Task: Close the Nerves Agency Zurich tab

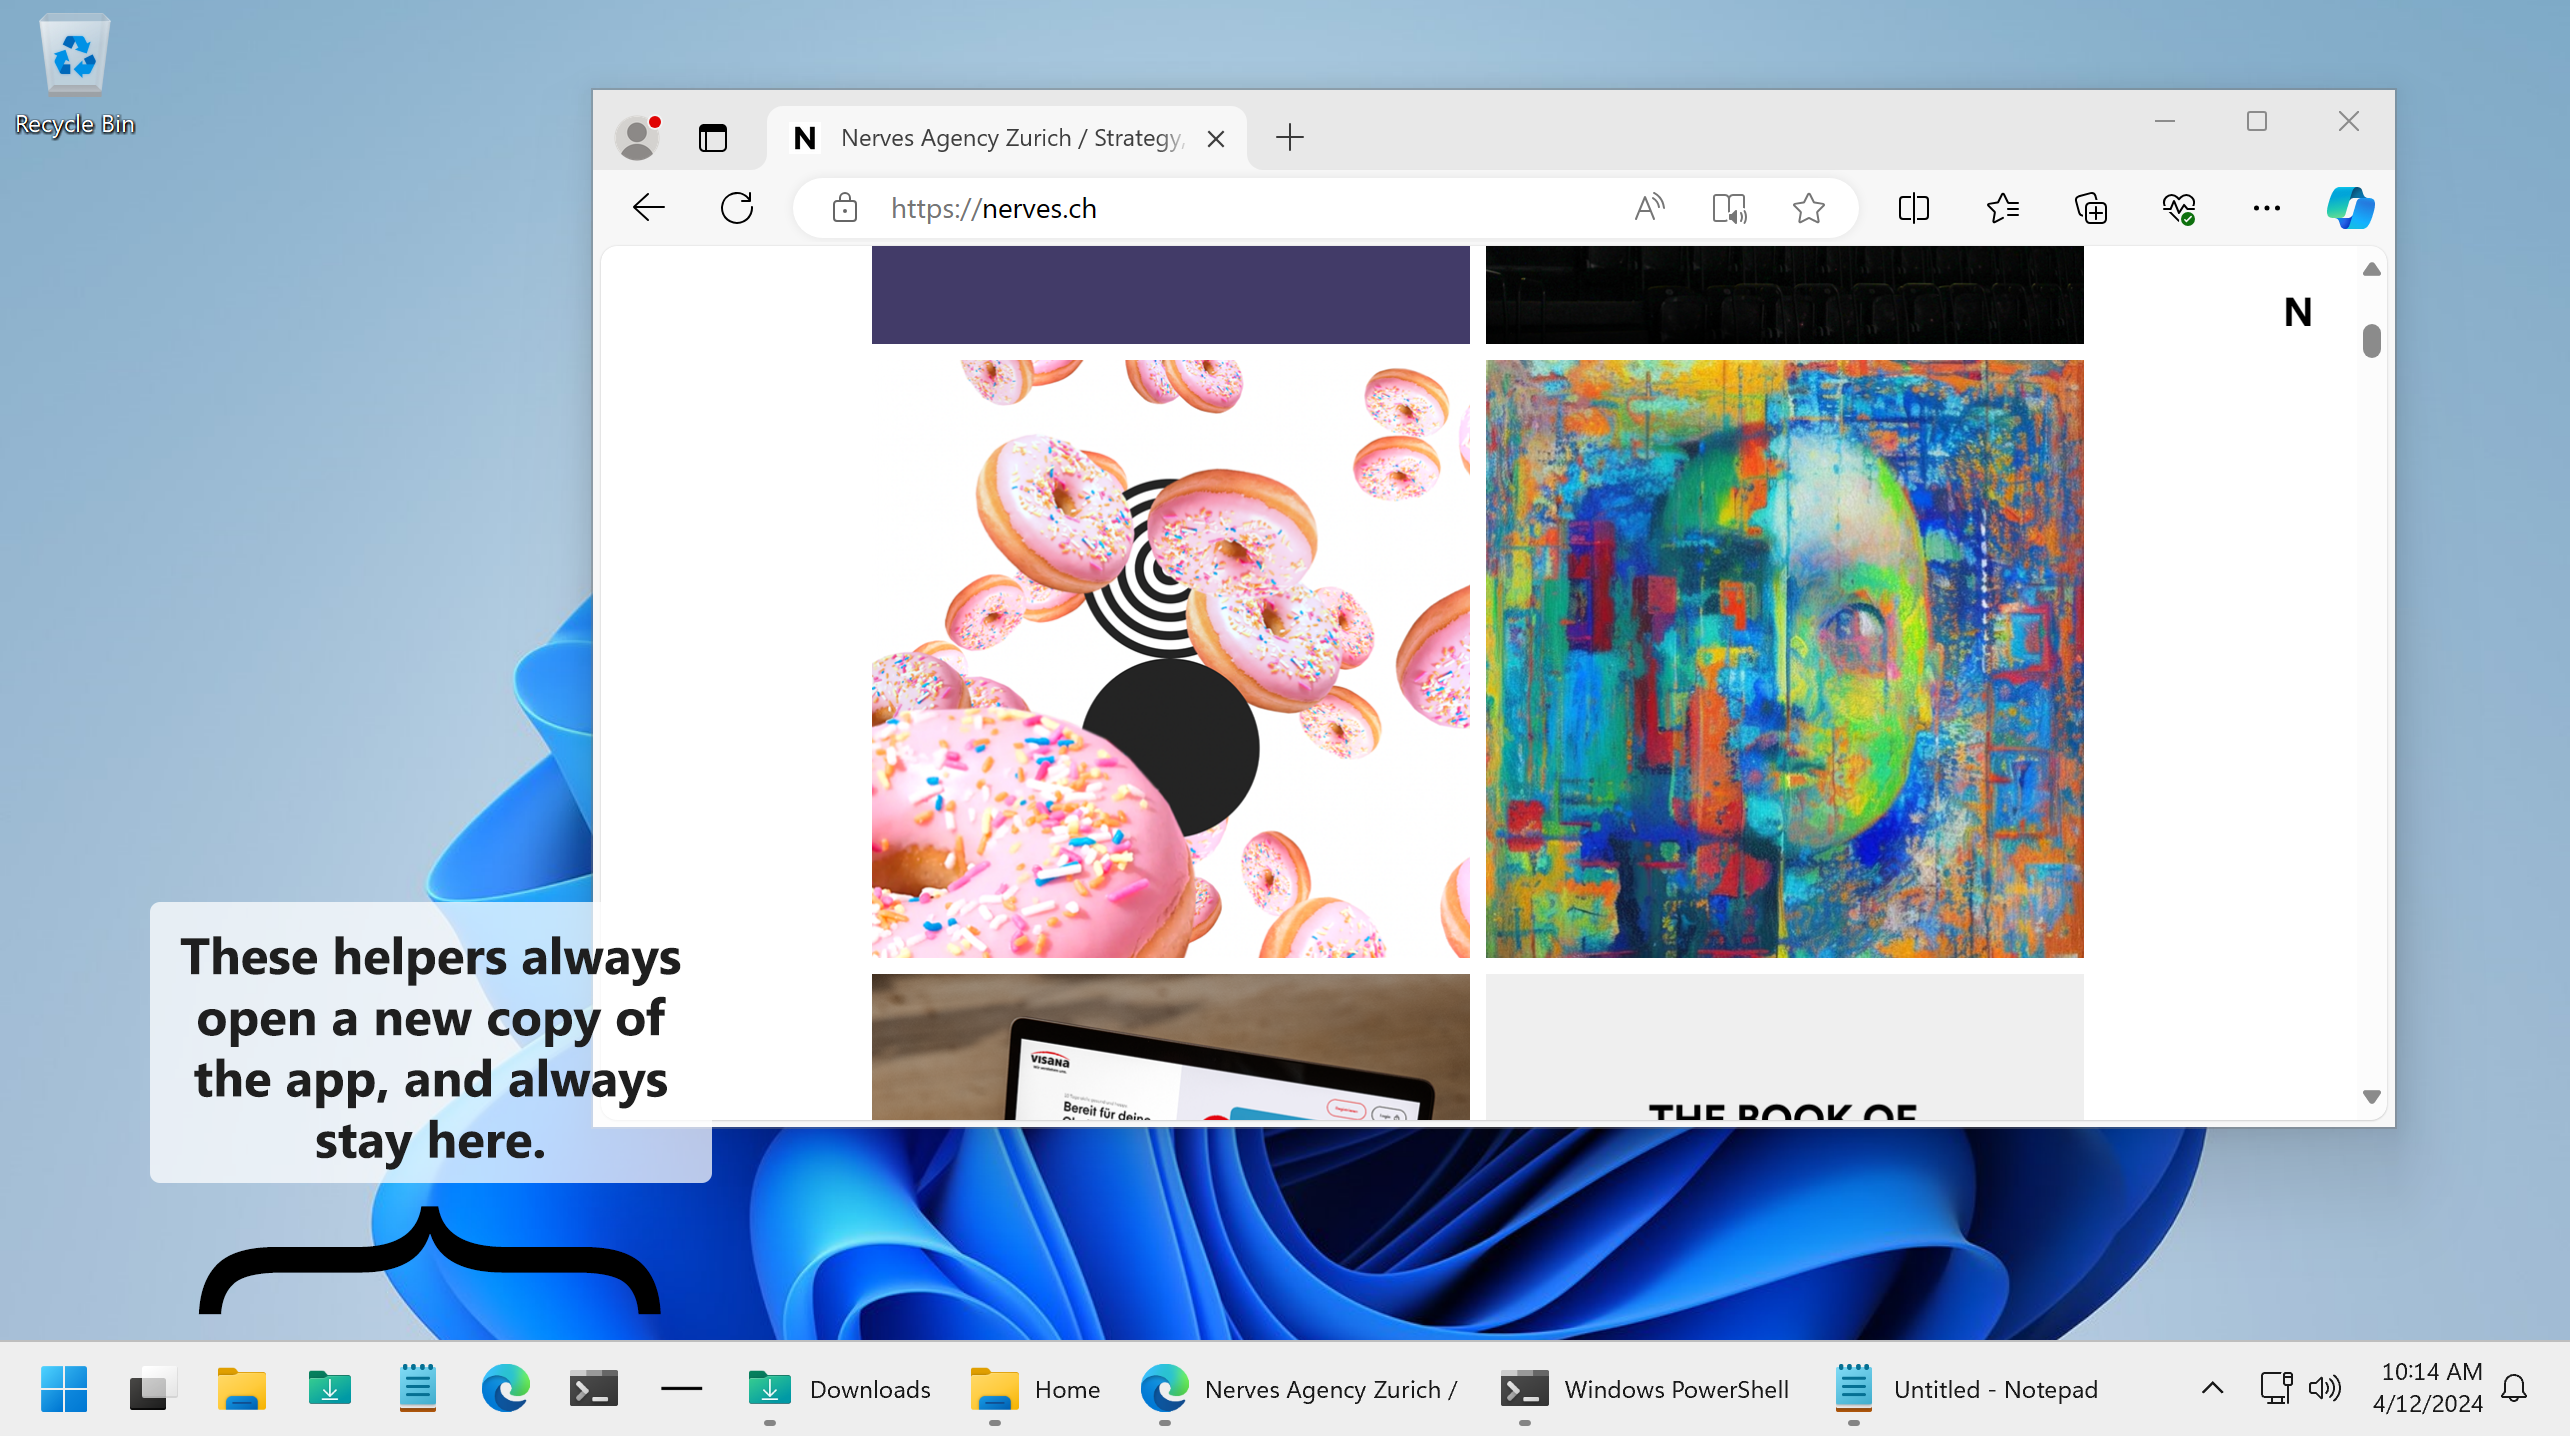Action: click(x=1215, y=139)
